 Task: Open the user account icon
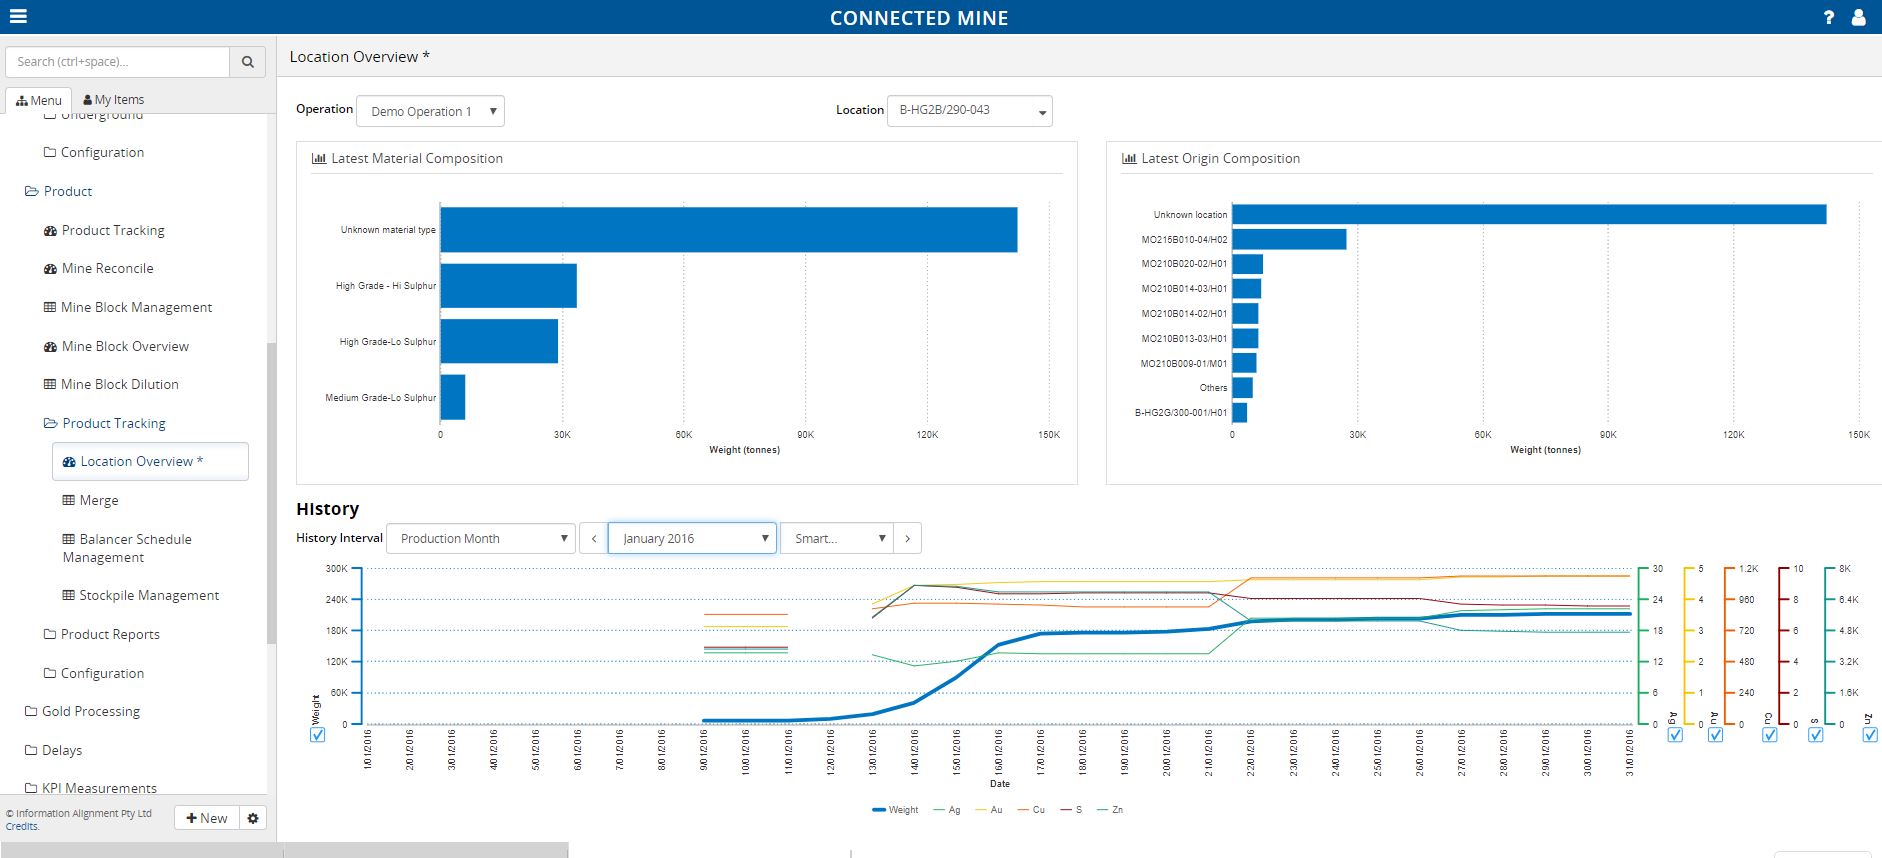pyautogui.click(x=1859, y=17)
